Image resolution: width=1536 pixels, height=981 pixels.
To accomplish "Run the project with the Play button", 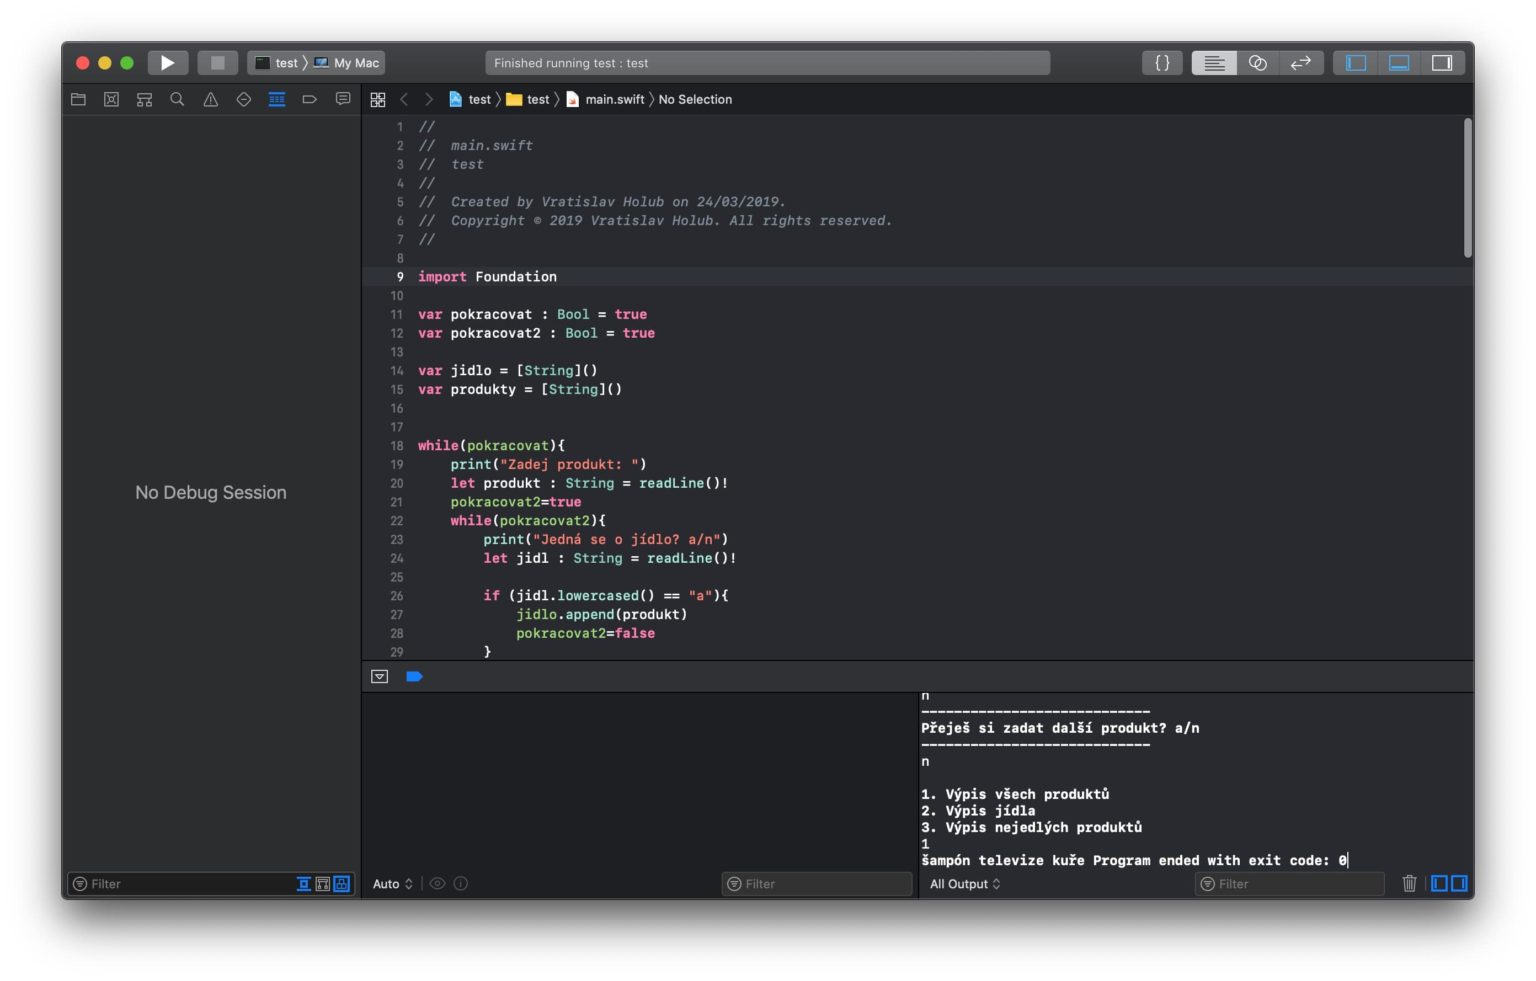I will (167, 63).
